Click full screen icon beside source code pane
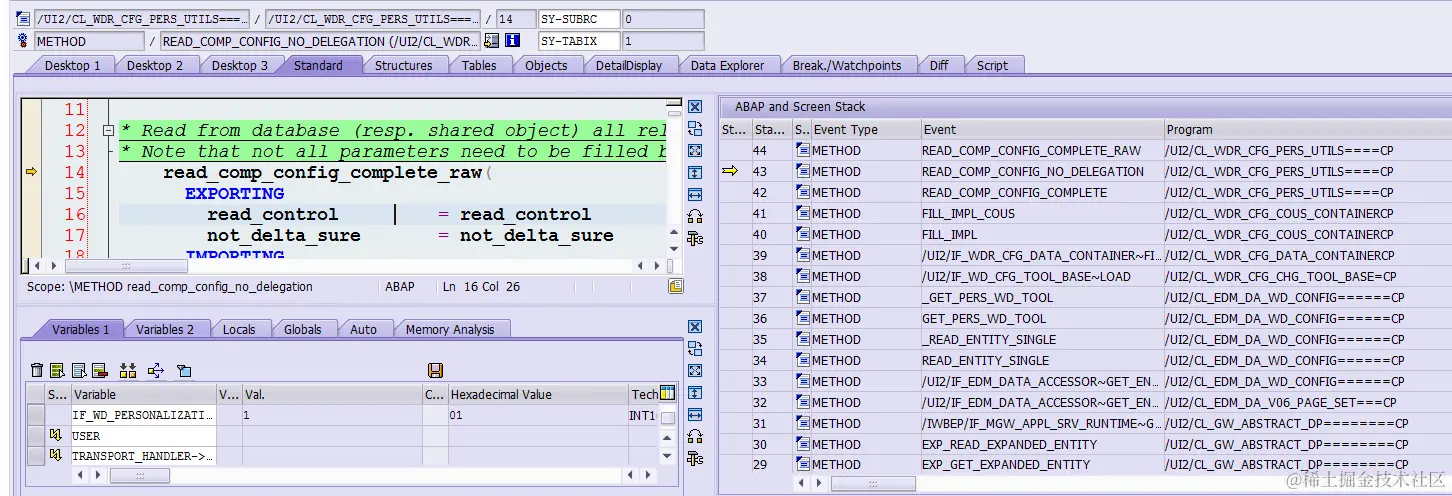 [695, 151]
